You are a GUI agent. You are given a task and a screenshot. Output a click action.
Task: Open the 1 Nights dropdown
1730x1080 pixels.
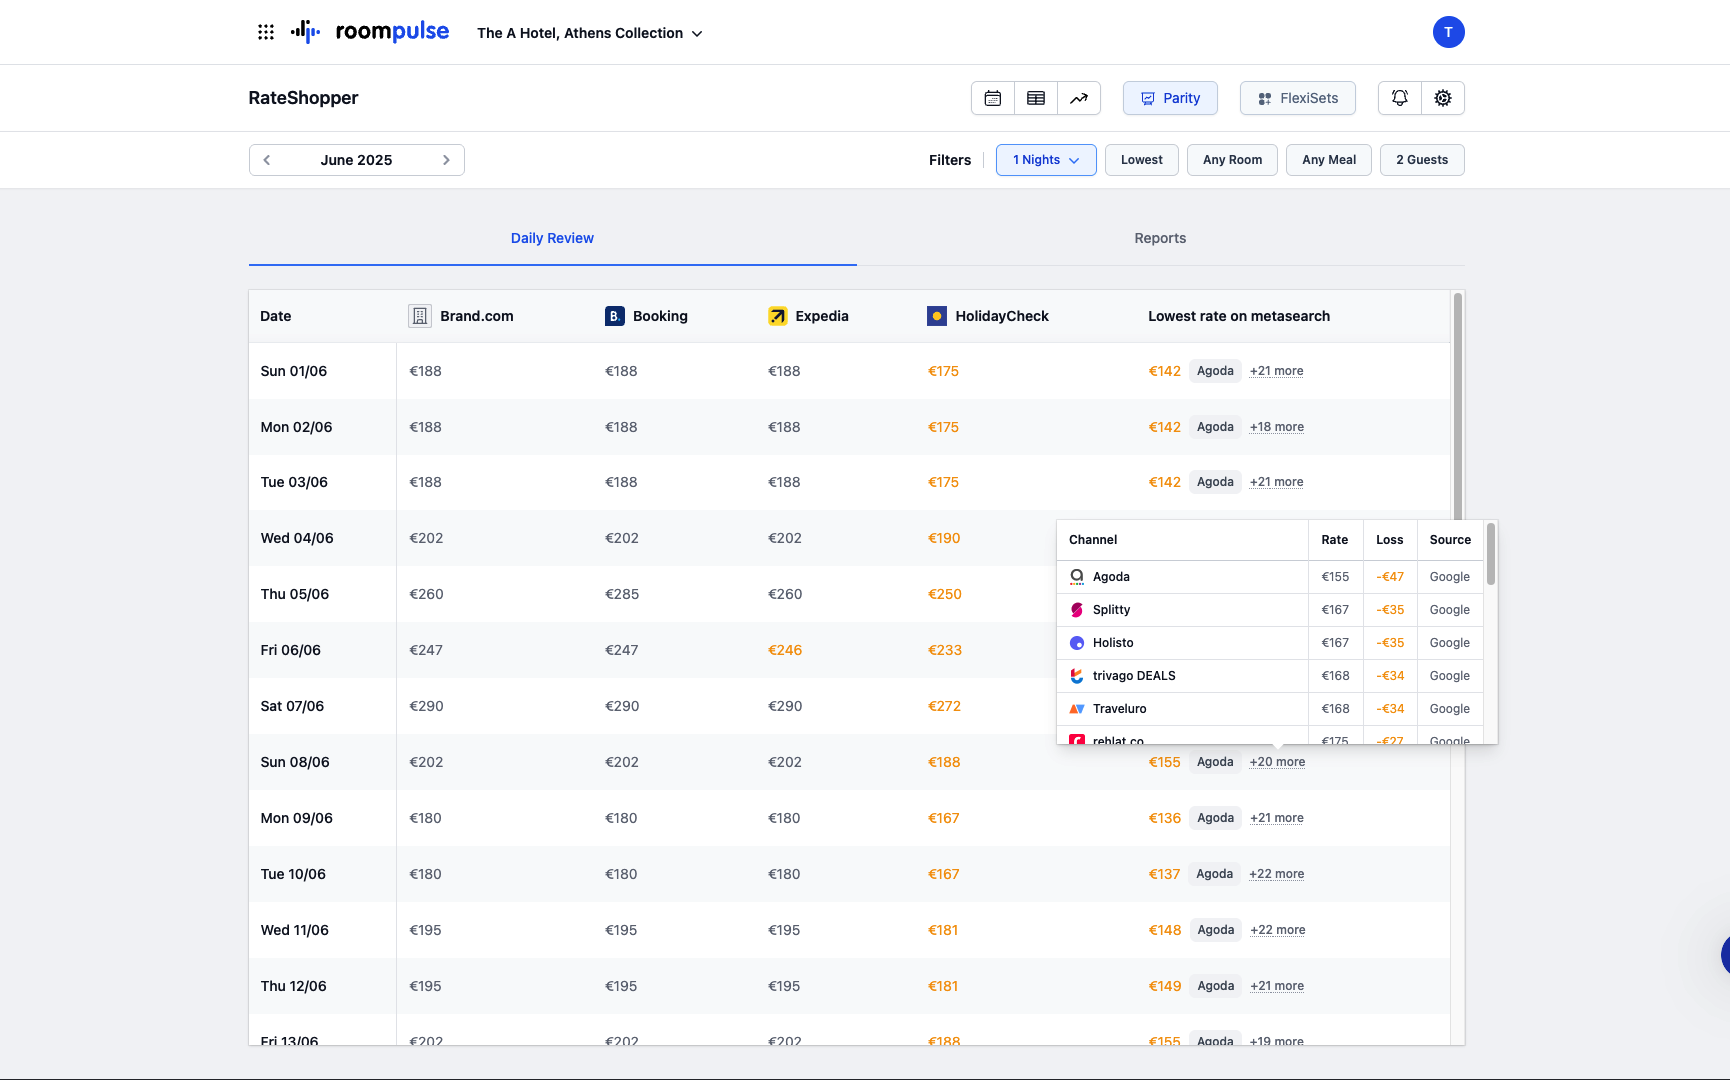tap(1046, 160)
